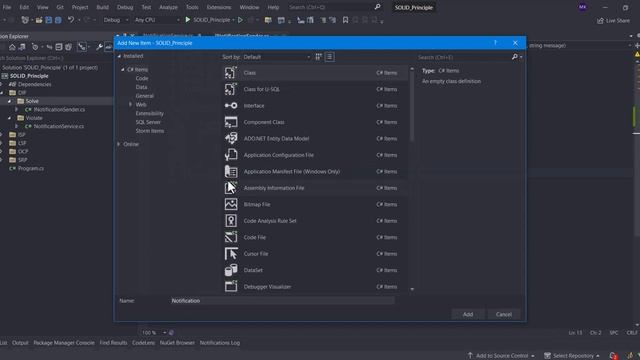640x360 pixels.
Task: Open the Debug menu
Action: 125,7
